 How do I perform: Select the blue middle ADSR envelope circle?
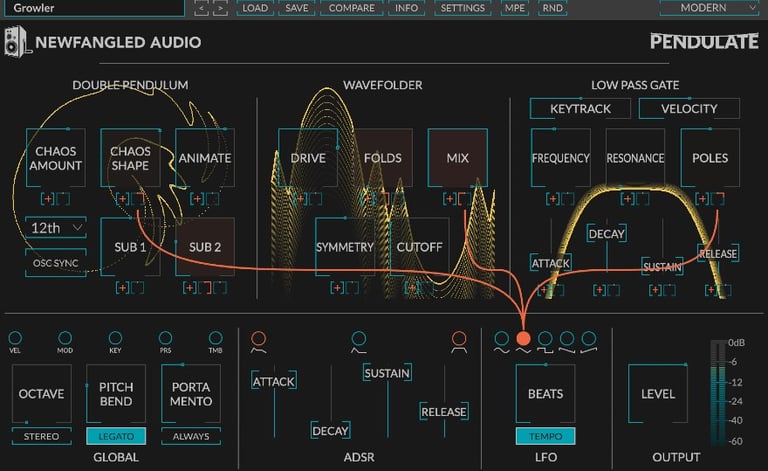(x=359, y=338)
